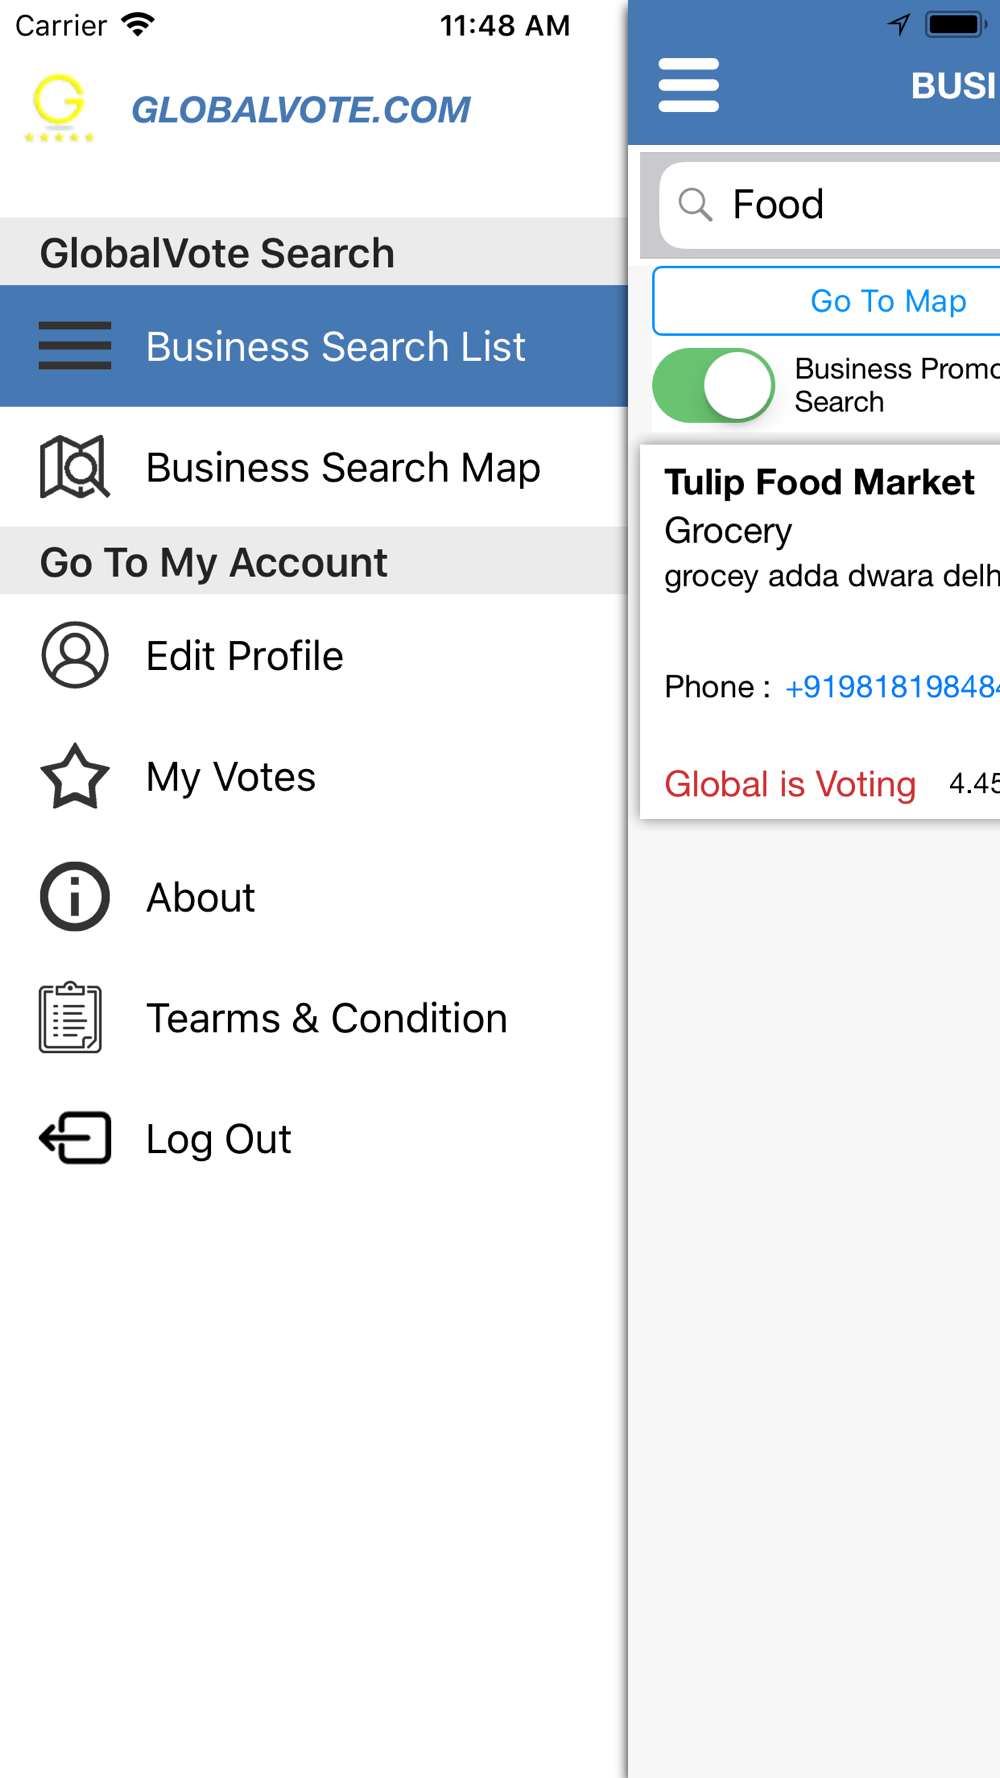Viewport: 1000px width, 1778px height.
Task: Click the About info icon
Action: coord(75,897)
